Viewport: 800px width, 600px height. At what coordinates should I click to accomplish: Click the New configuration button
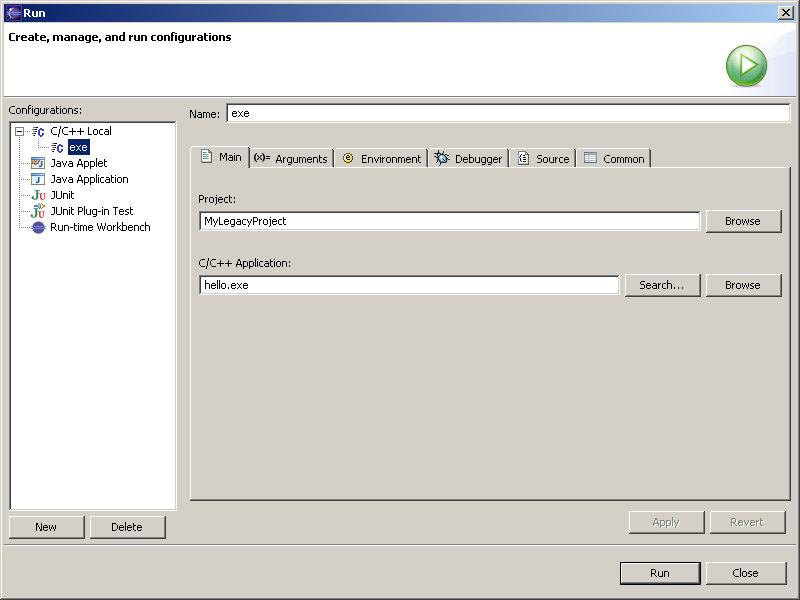46,527
